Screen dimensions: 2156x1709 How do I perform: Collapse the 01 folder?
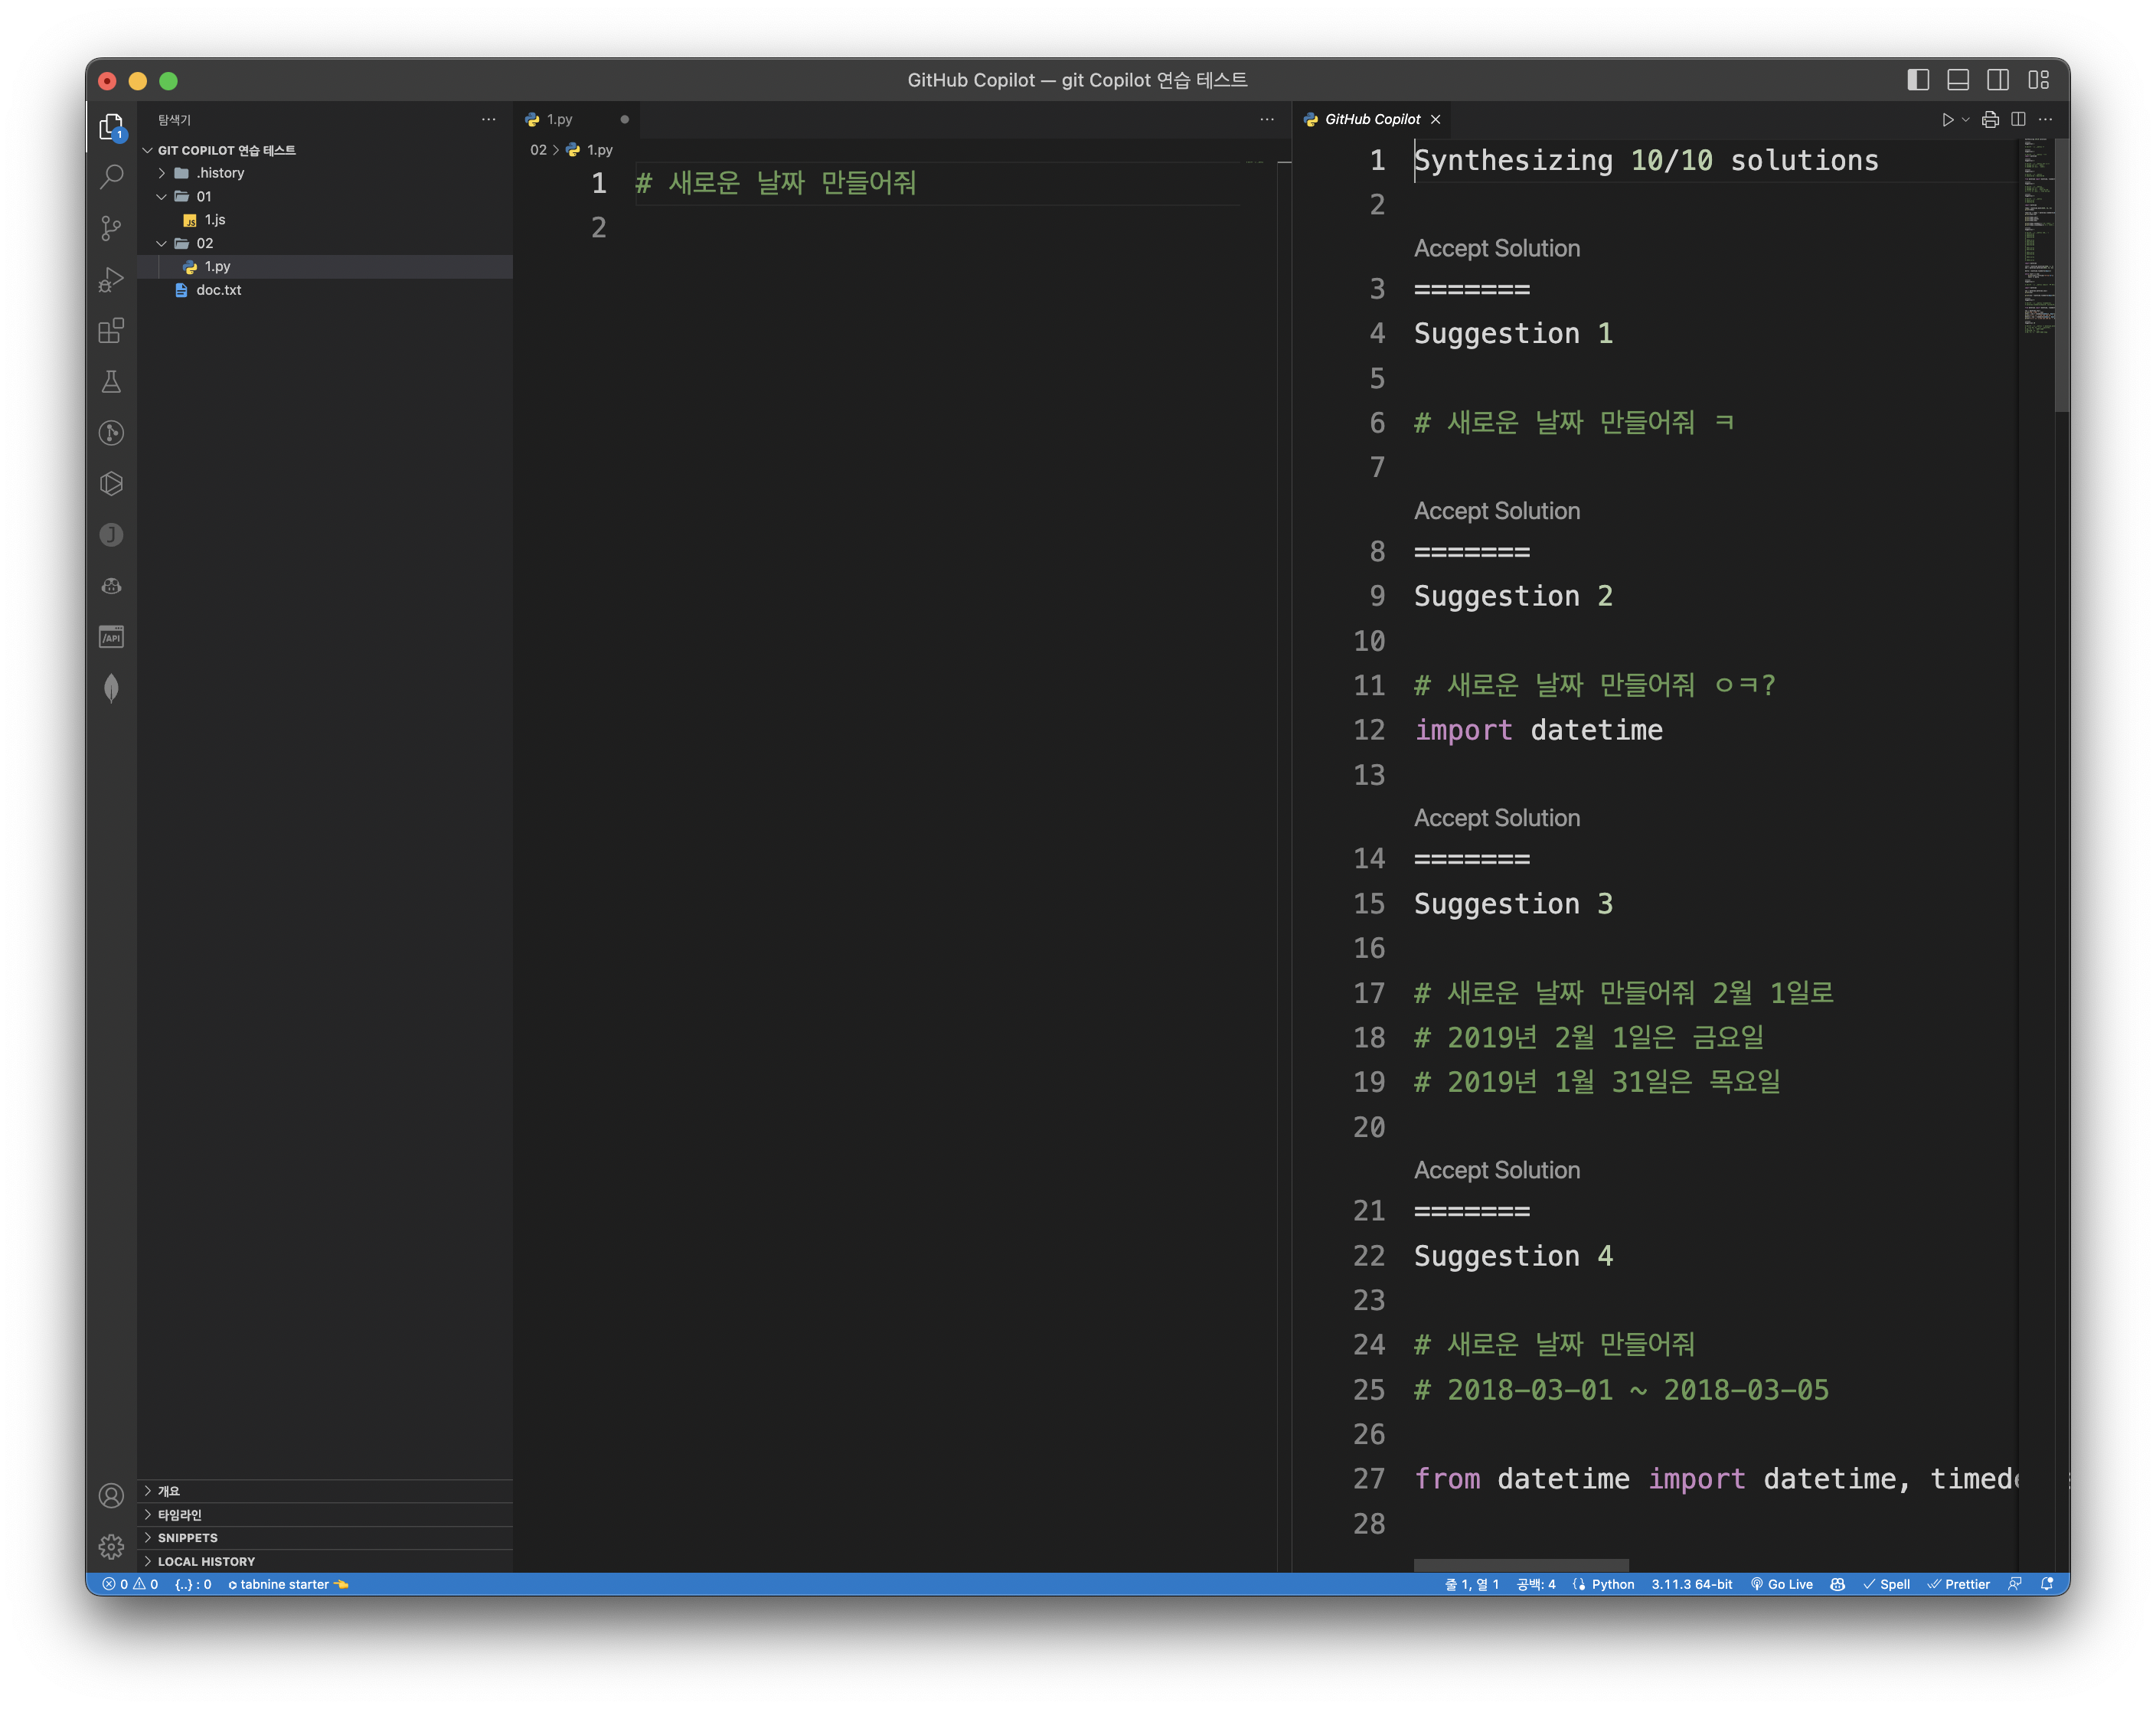(x=325, y=196)
